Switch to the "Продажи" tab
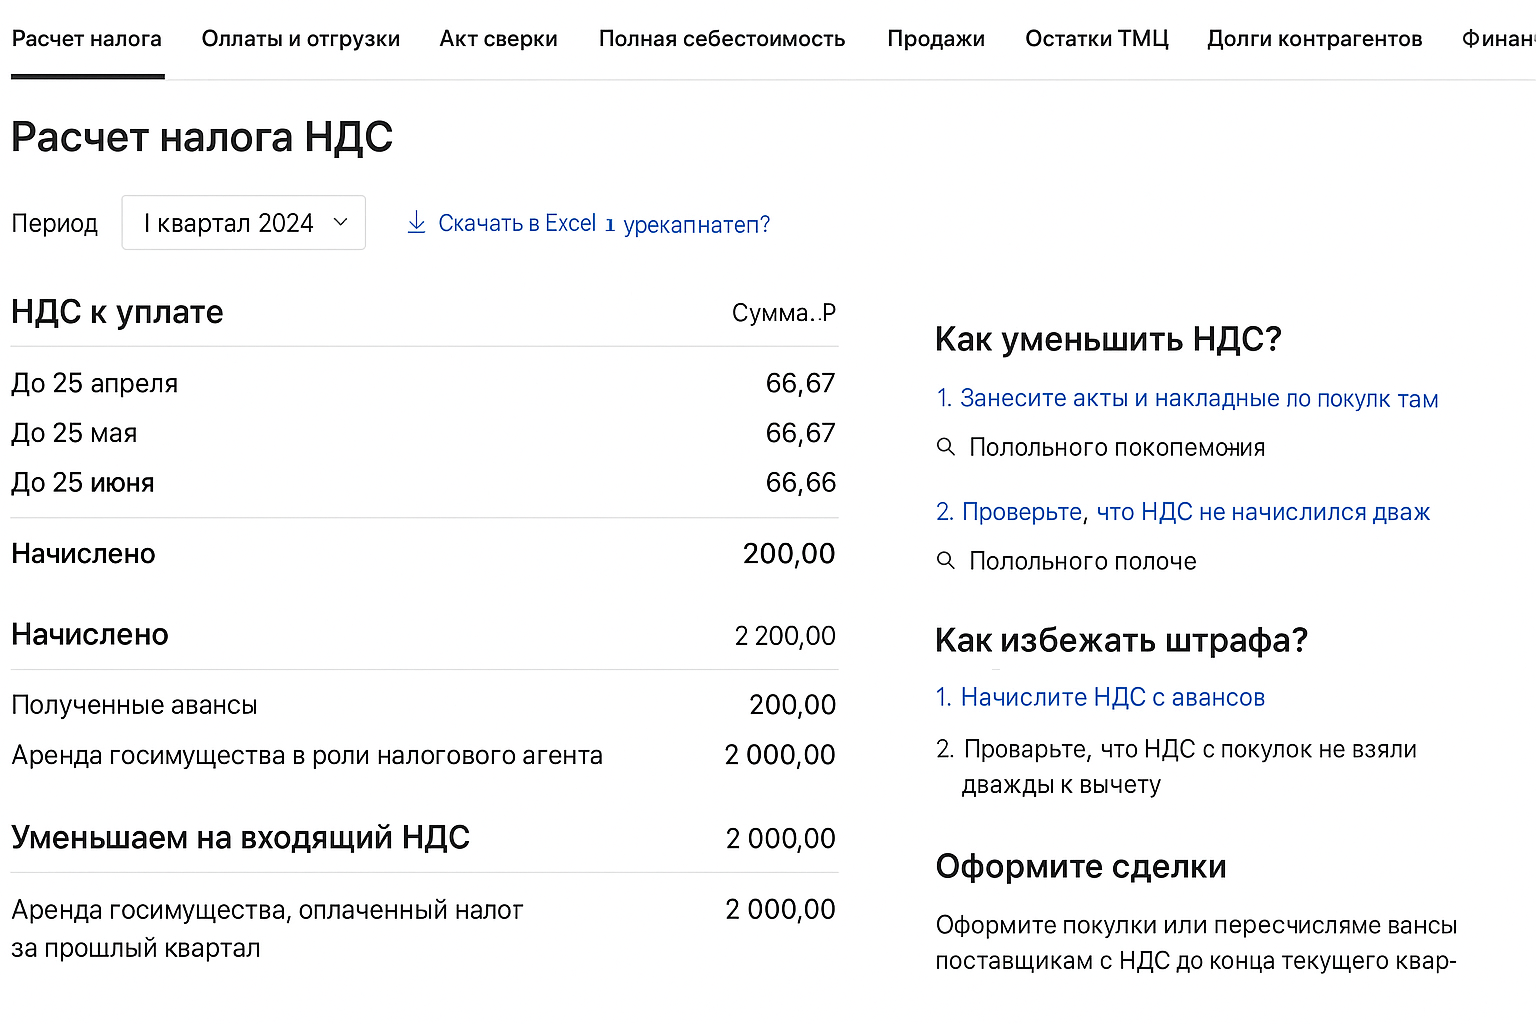The image size is (1536, 1024). tap(936, 39)
